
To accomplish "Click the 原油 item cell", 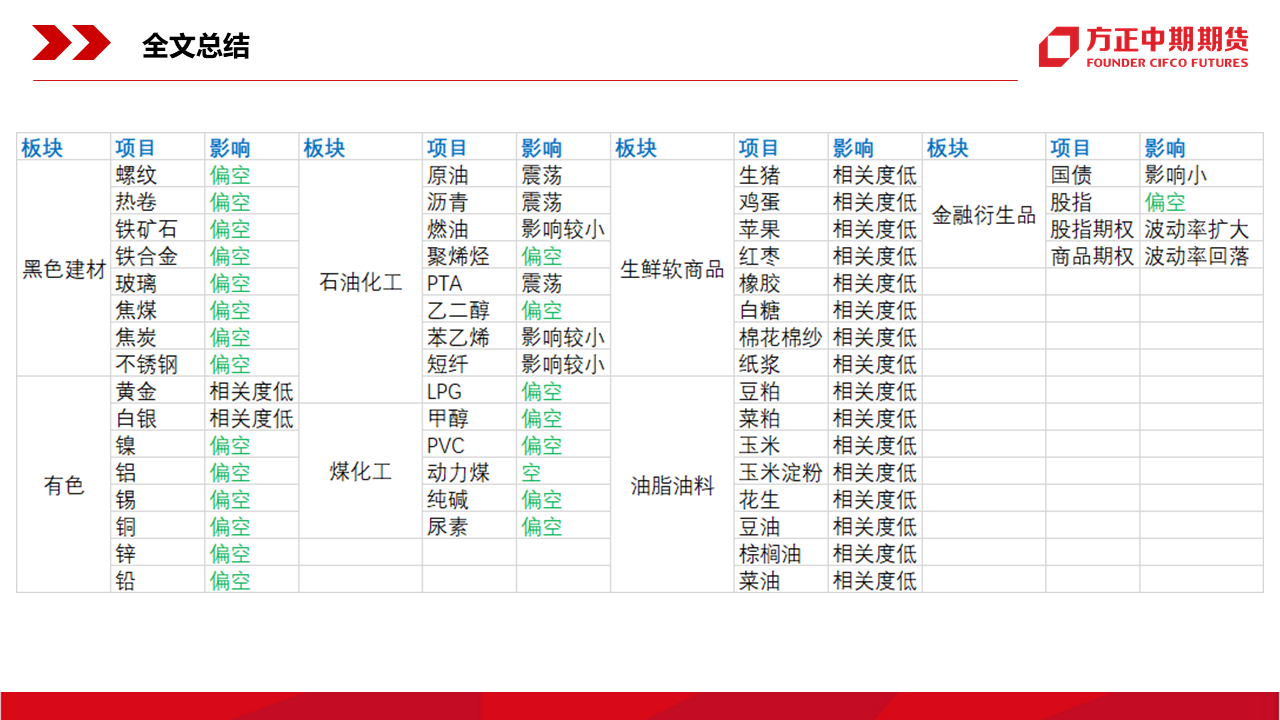I will tap(469, 175).
